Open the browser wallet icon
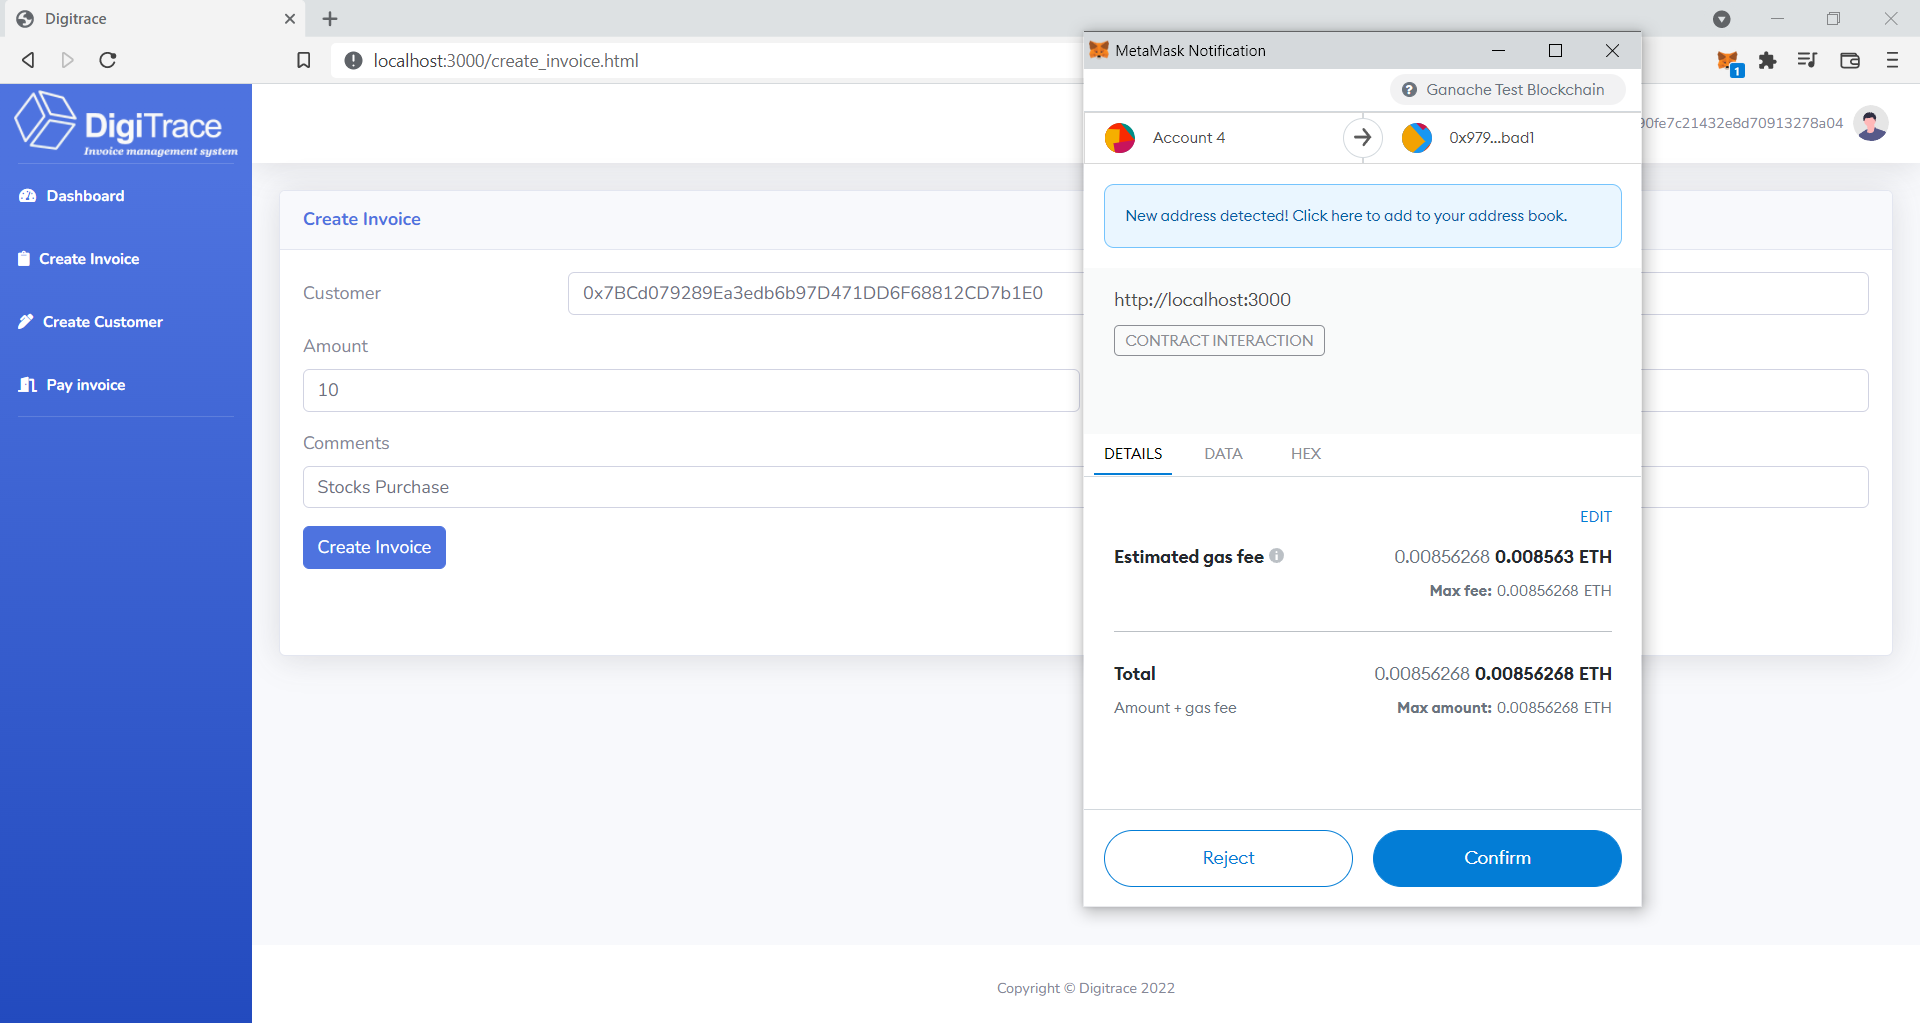 coord(1850,61)
